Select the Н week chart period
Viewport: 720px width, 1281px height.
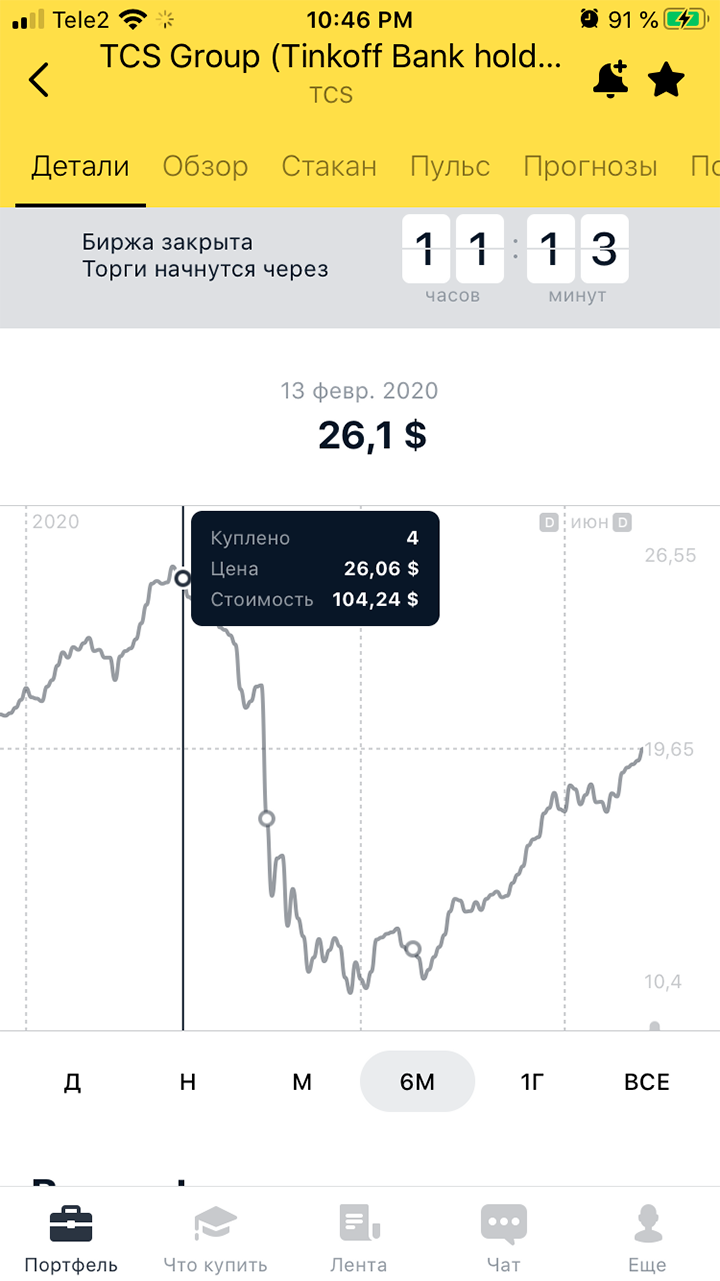pyautogui.click(x=187, y=1082)
